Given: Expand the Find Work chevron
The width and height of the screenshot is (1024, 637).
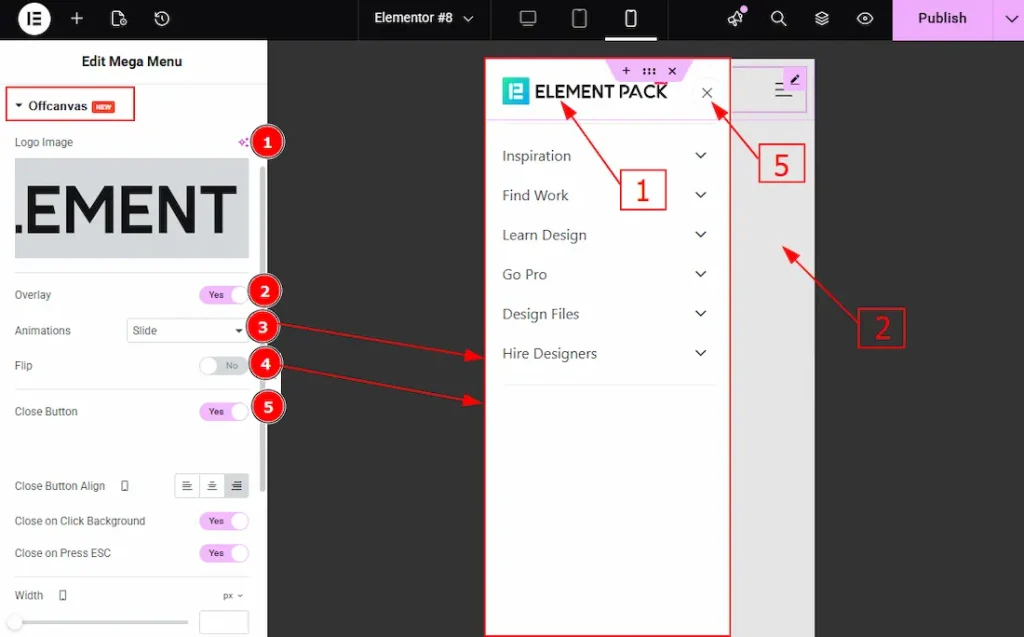Looking at the screenshot, I should click(x=701, y=195).
